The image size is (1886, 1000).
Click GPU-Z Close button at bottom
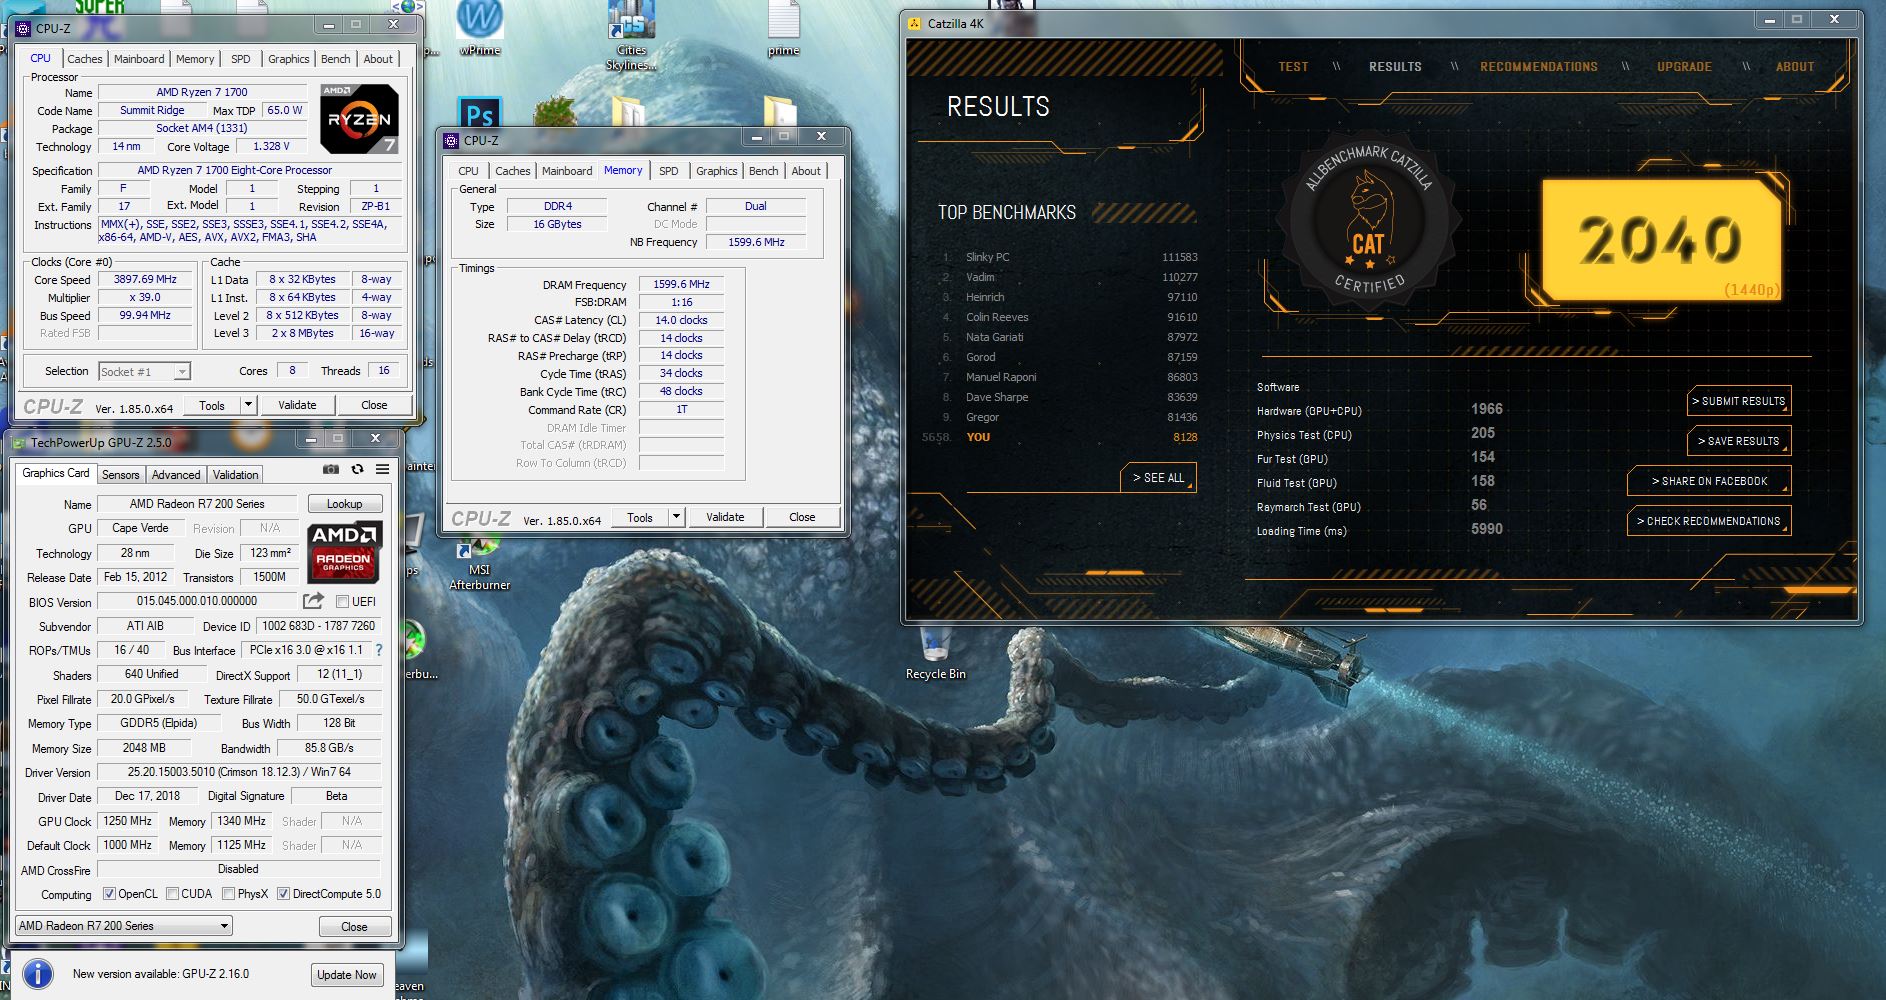coord(354,927)
